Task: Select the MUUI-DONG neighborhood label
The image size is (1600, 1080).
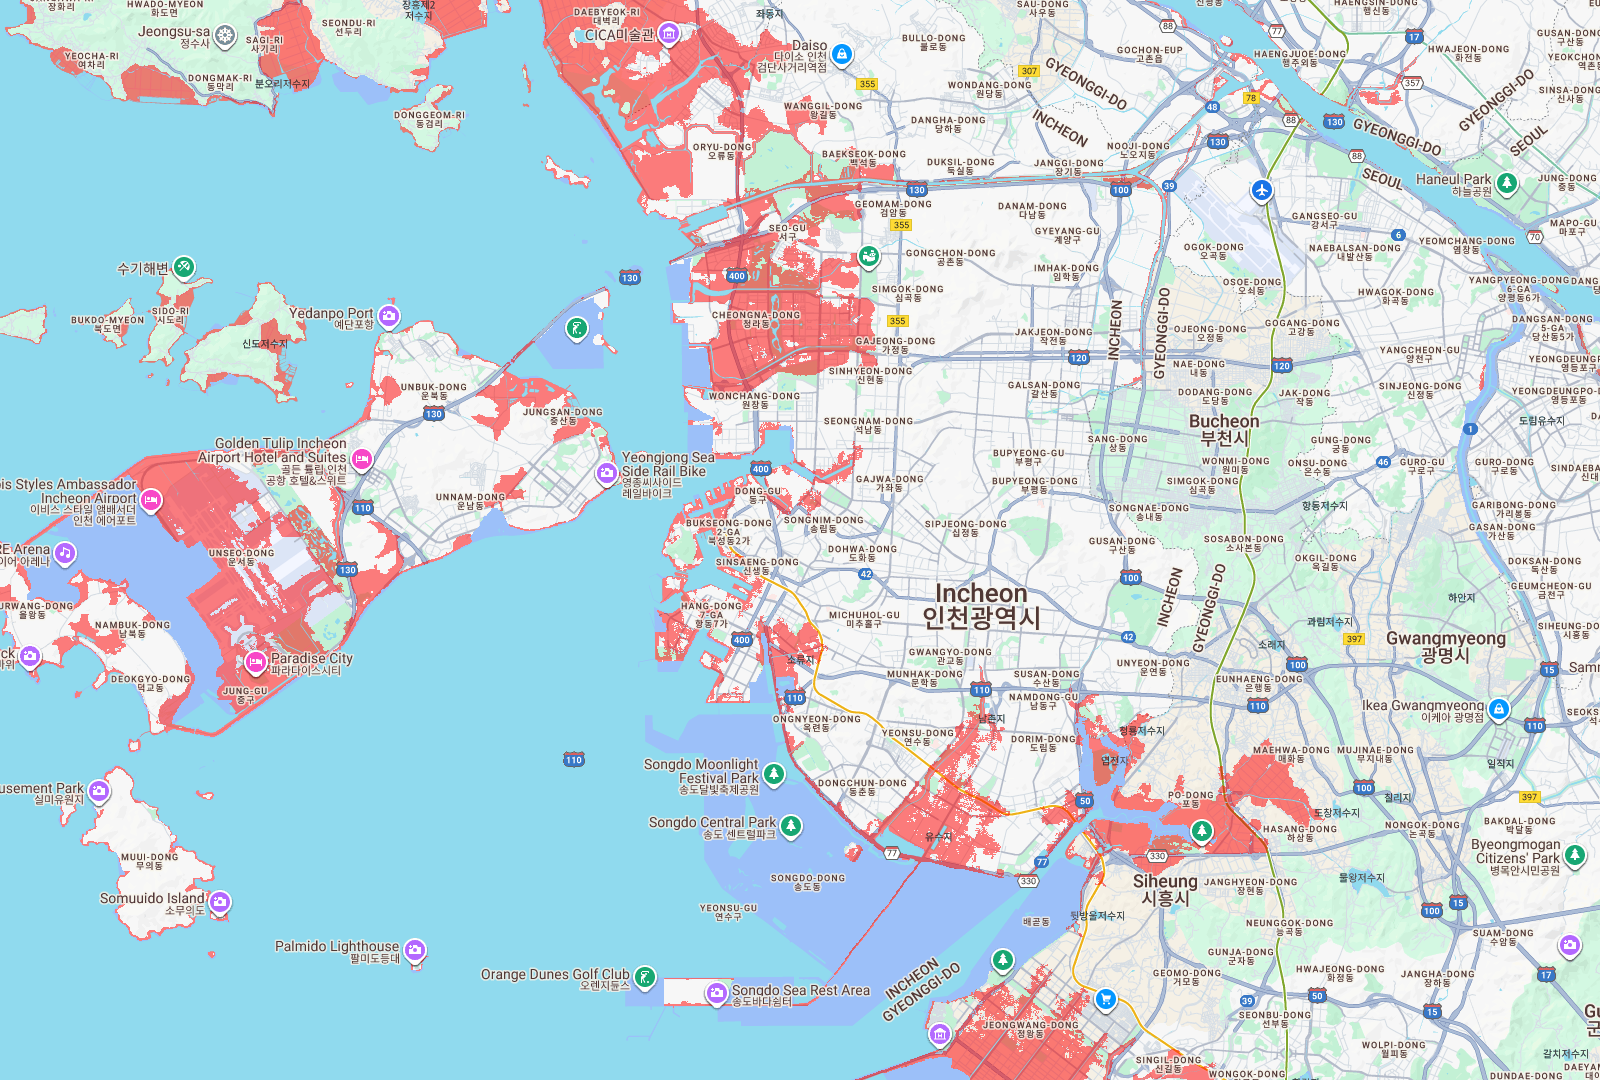Action: click(x=149, y=861)
